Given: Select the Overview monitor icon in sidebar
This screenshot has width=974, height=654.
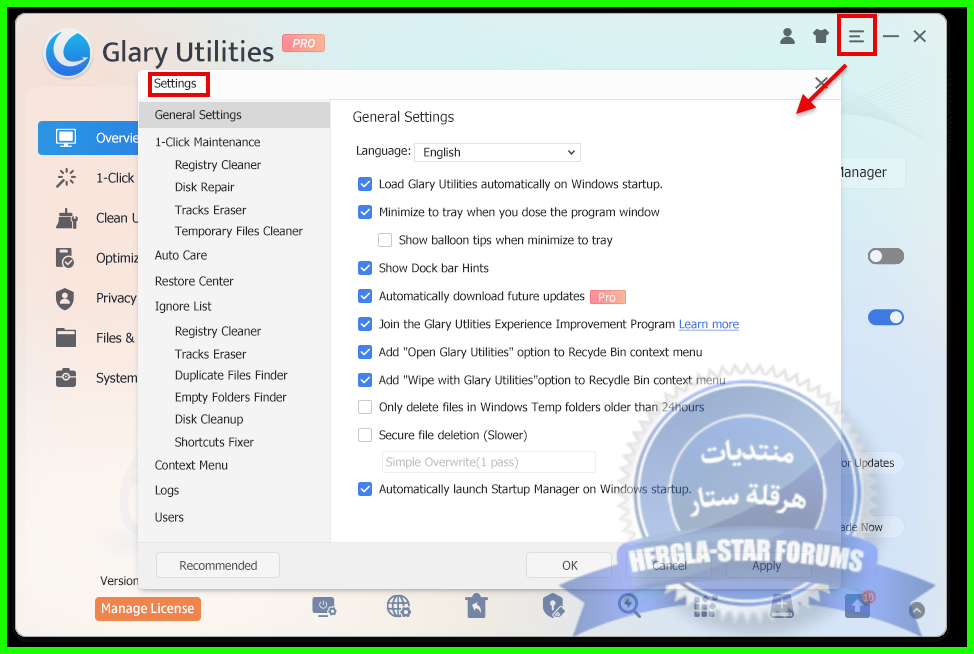Looking at the screenshot, I should pos(66,138).
